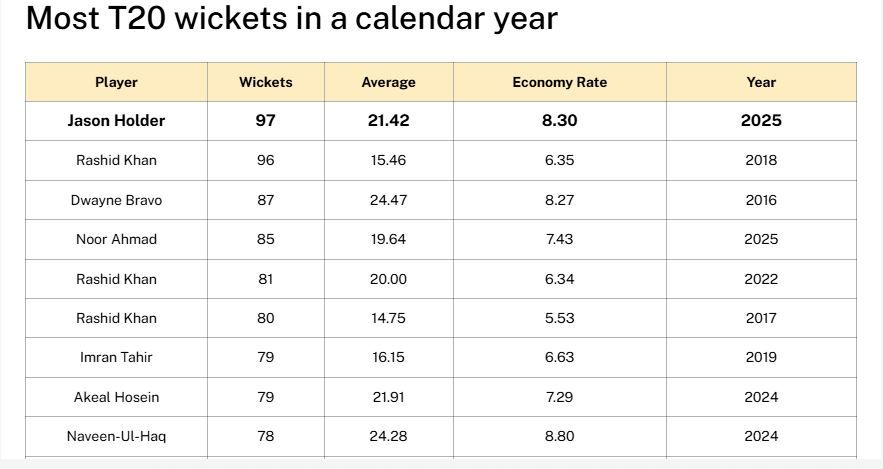
Task: Click the Wickets column header
Action: click(x=266, y=82)
